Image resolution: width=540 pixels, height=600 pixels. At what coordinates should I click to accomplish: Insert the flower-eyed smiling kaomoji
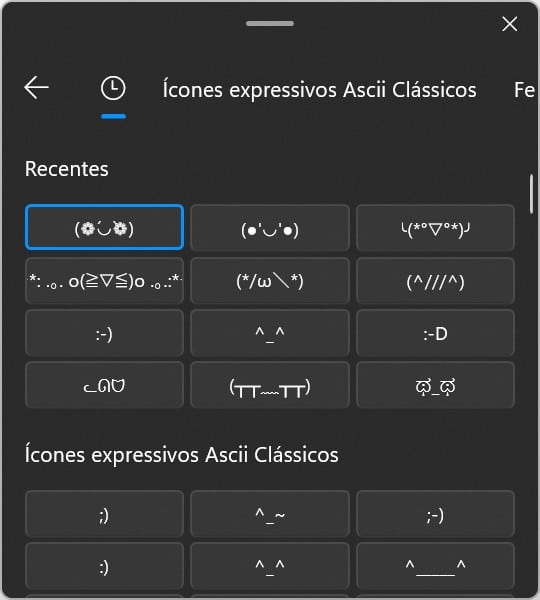point(104,227)
